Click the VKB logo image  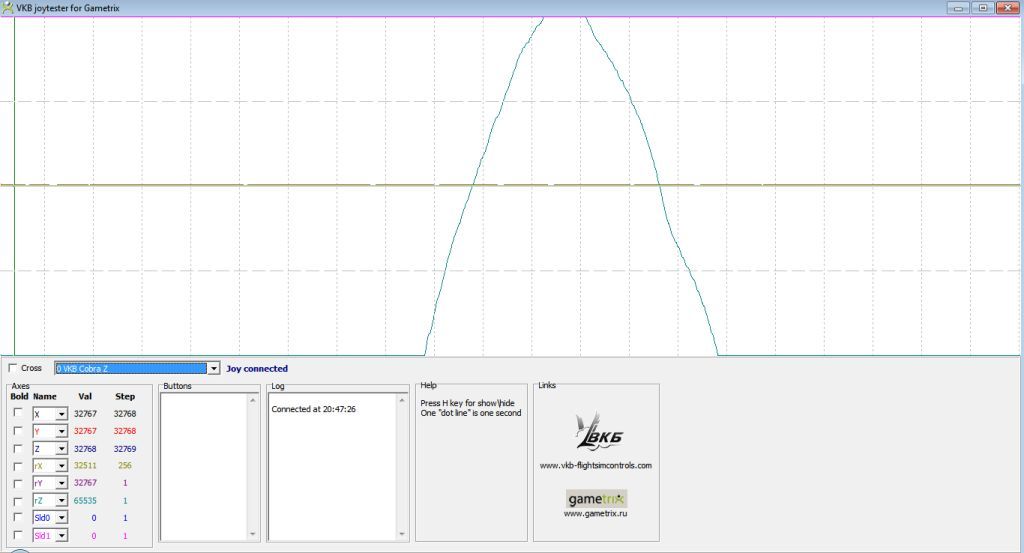tap(595, 430)
